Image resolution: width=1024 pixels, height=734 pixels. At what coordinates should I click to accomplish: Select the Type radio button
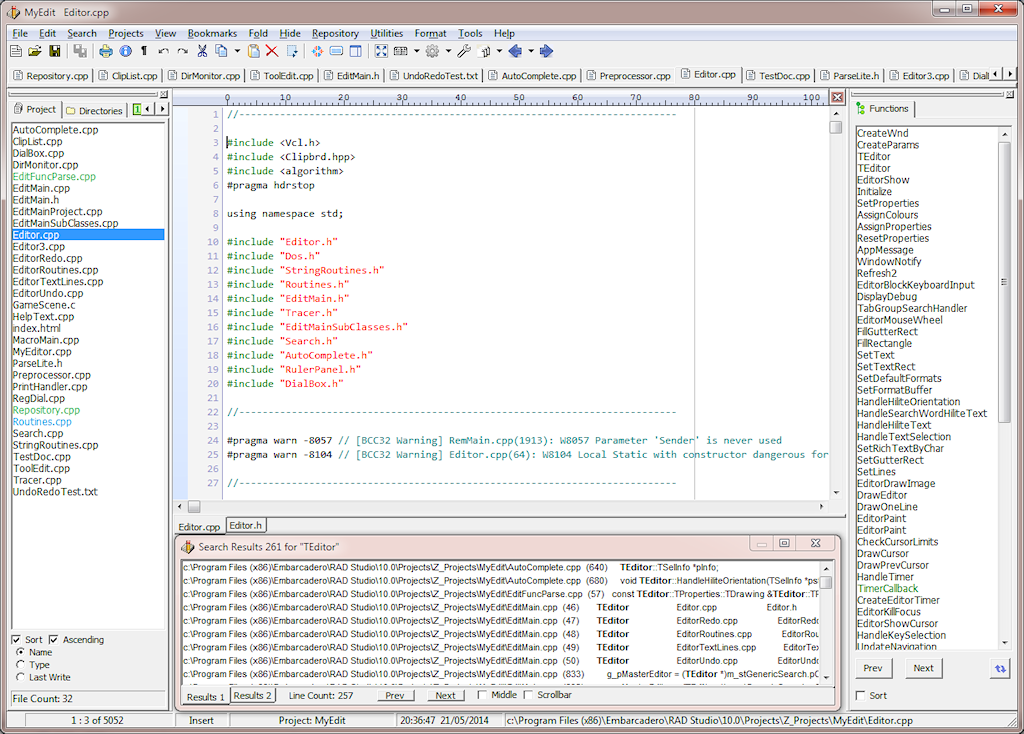(20, 665)
